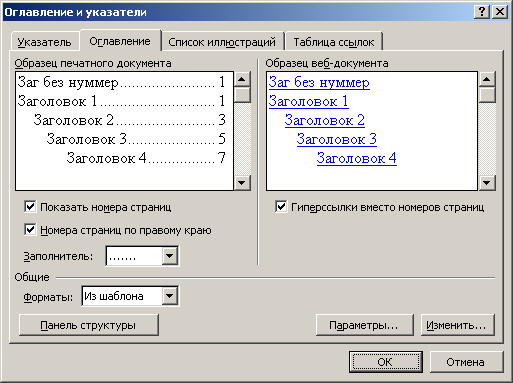The width and height of the screenshot is (513, 383).
Task: Open the Заполнитель dropdown arrow
Action: tap(170, 256)
